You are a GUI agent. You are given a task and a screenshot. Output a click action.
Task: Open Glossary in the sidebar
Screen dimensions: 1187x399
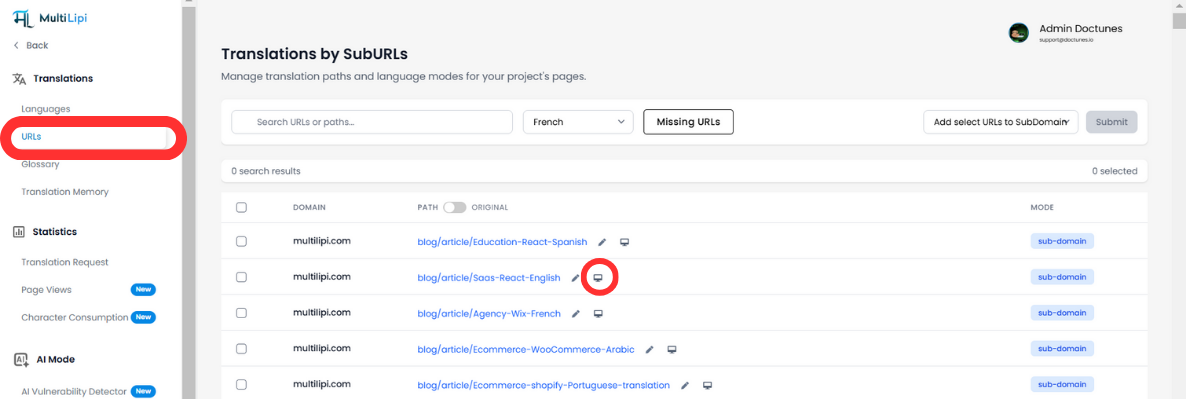coord(40,164)
